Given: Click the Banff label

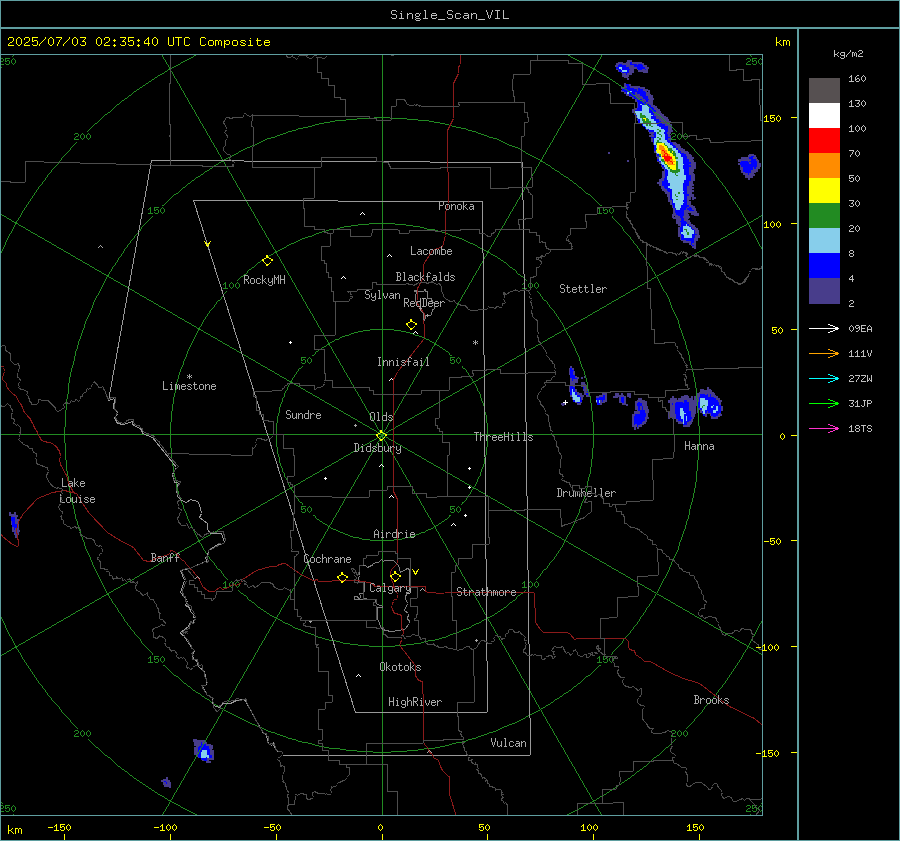Looking at the screenshot, I should 165,558.
